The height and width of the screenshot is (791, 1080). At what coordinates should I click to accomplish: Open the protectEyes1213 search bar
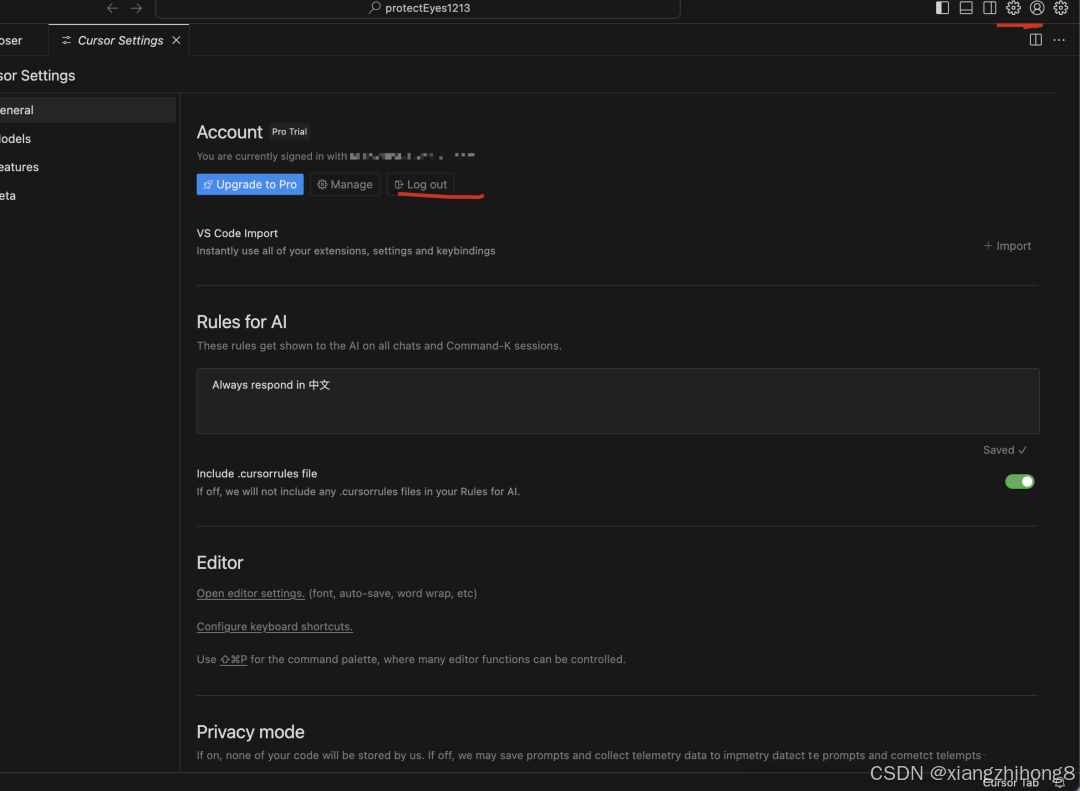(x=417, y=8)
